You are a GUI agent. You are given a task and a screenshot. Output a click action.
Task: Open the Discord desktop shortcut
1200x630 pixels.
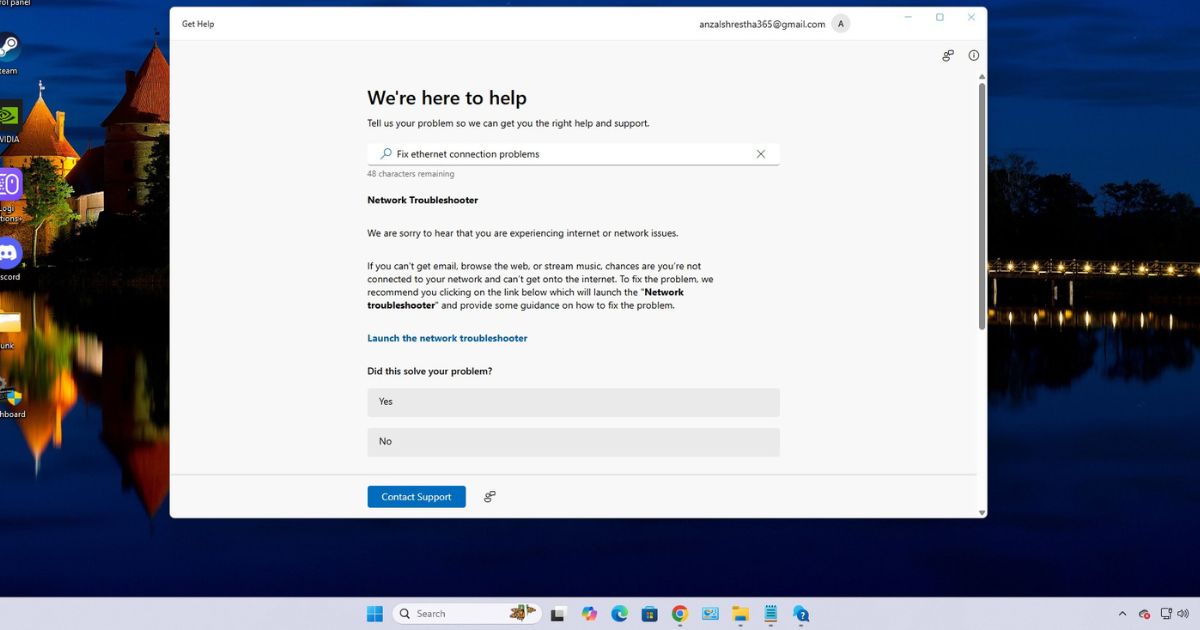[x=10, y=255]
